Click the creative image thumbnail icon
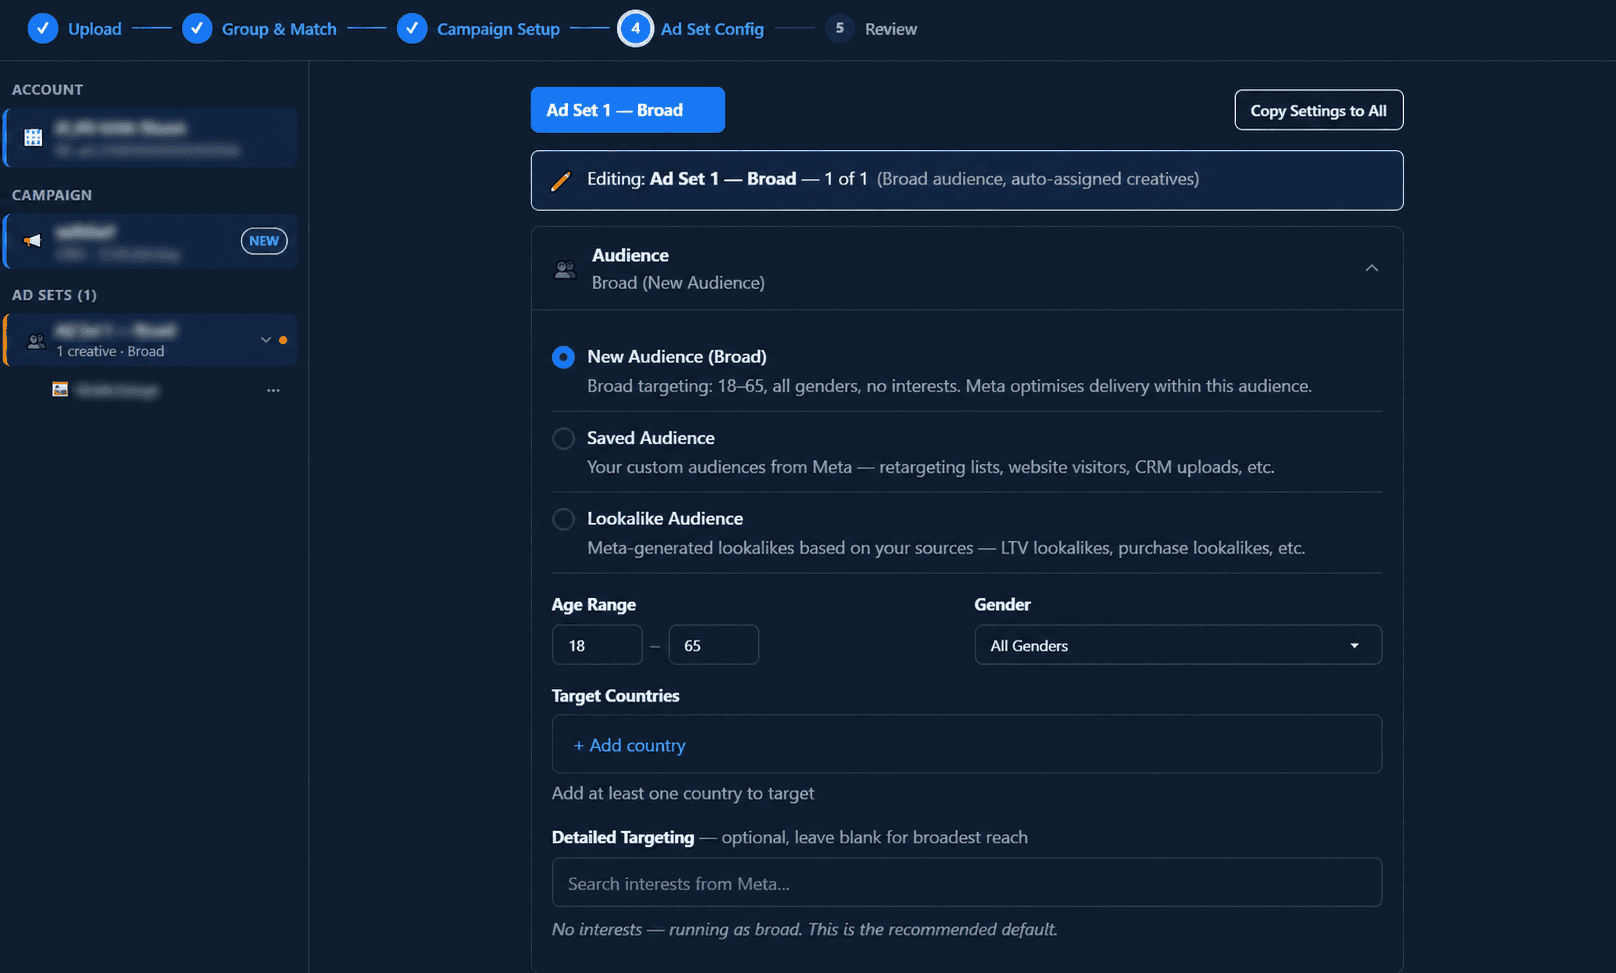 click(x=60, y=390)
